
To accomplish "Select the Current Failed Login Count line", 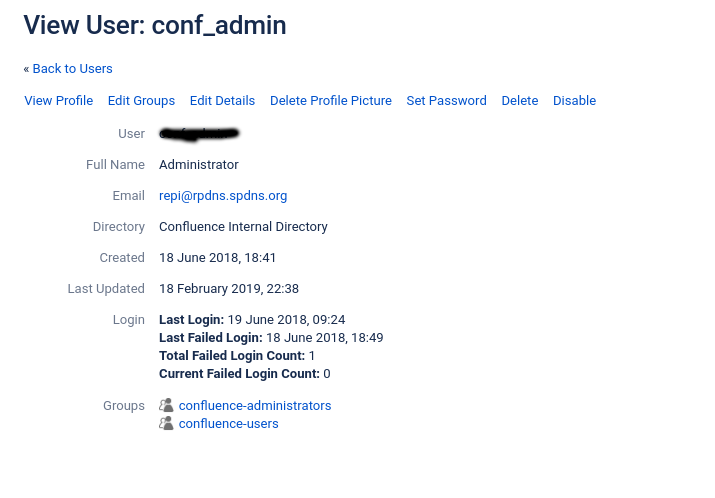I will coord(245,374).
